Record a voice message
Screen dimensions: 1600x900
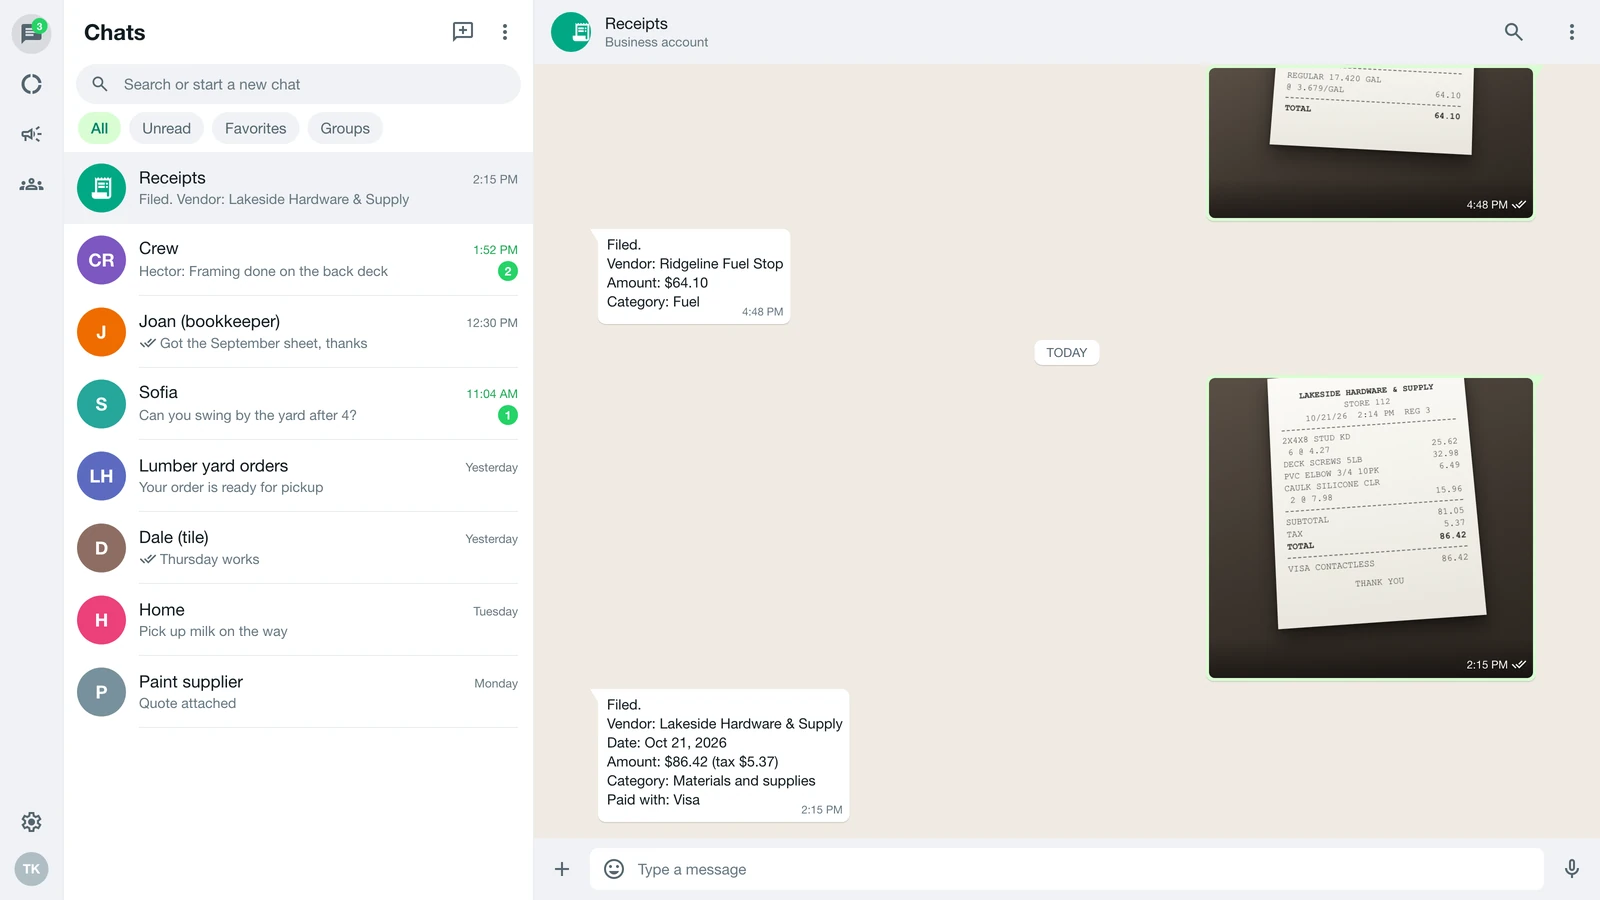[1572, 869]
